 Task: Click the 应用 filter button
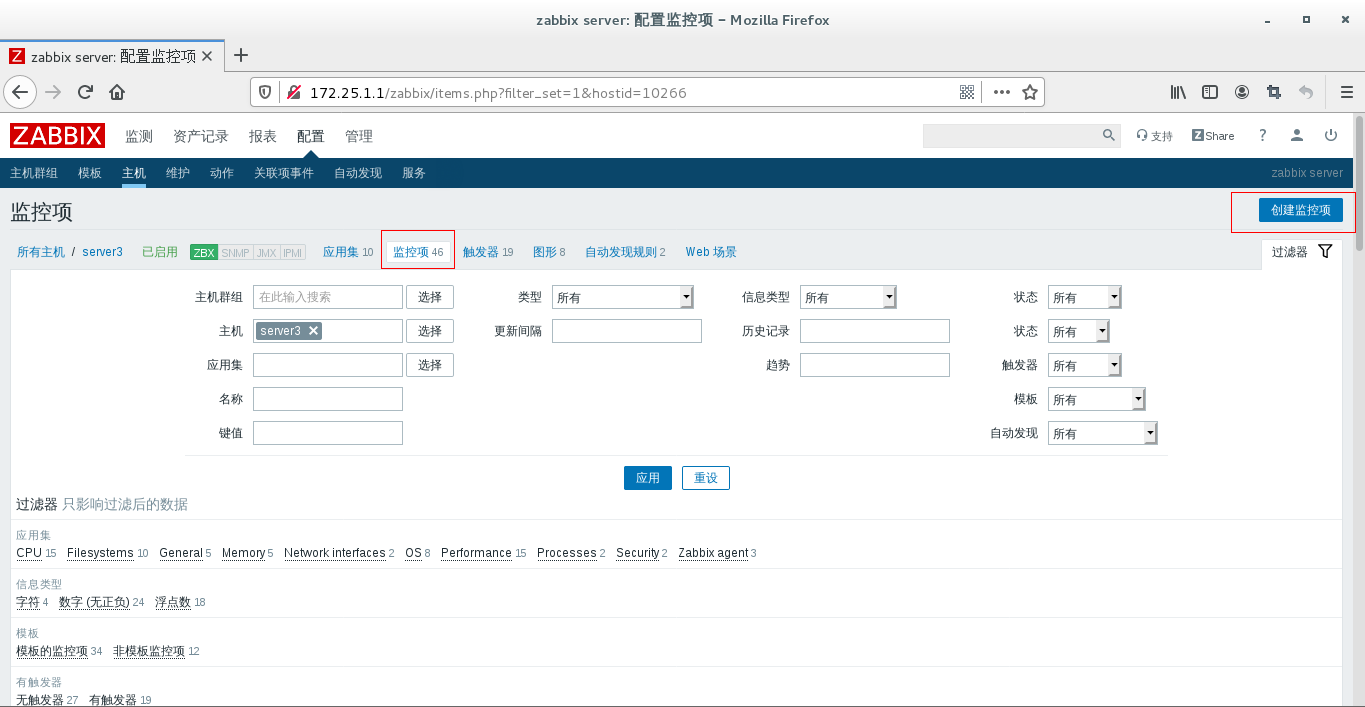click(x=648, y=478)
